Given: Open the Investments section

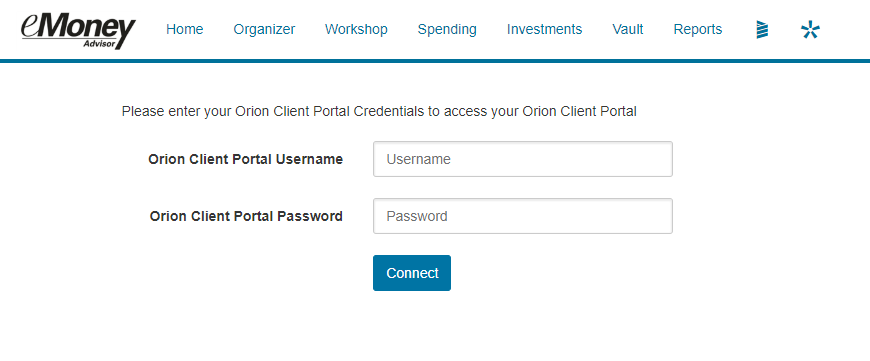Looking at the screenshot, I should tap(544, 29).
